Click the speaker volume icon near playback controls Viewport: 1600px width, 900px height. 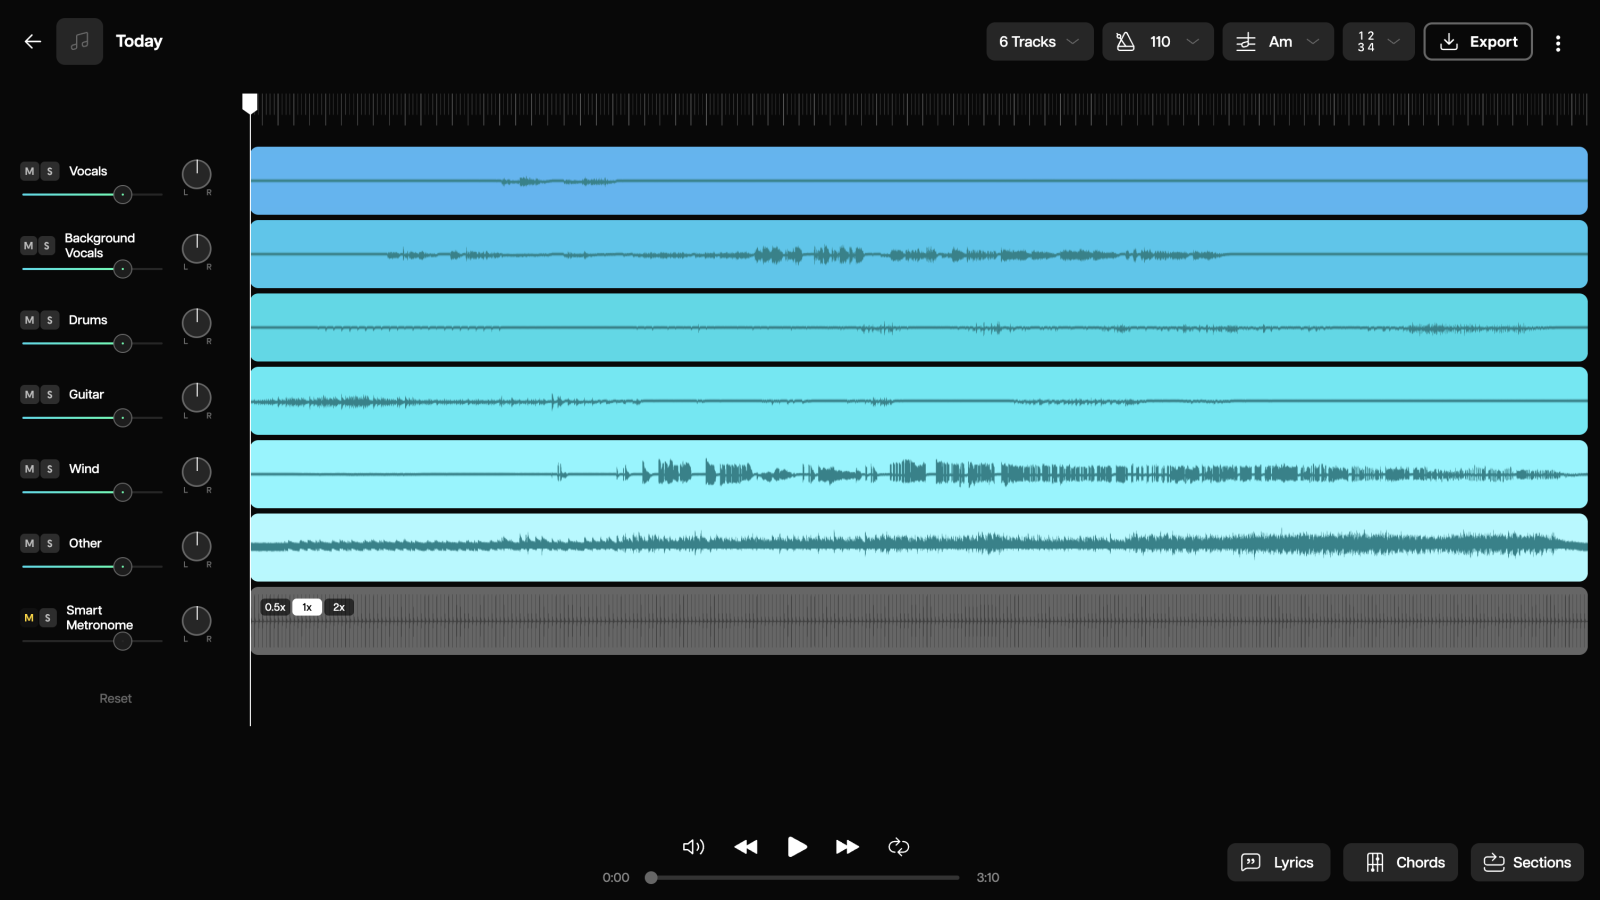point(694,846)
